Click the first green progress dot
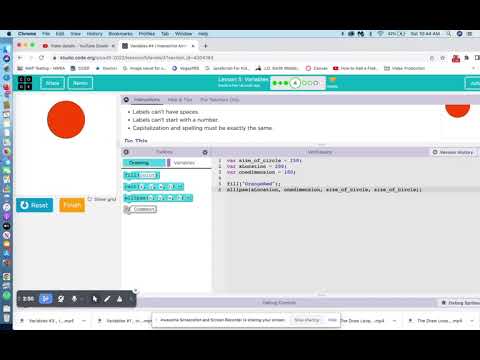The height and width of the screenshot is (360, 480). point(275,83)
